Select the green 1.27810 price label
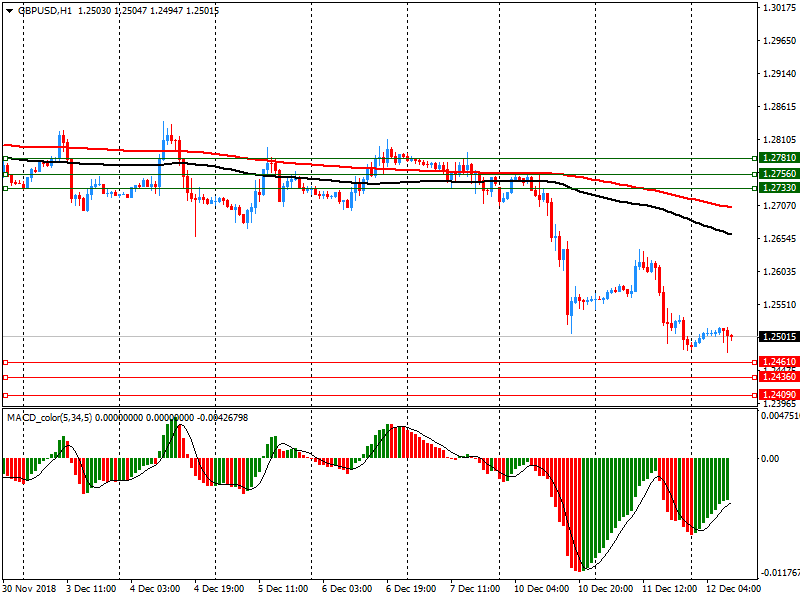This screenshot has height=600, width=800. click(778, 158)
